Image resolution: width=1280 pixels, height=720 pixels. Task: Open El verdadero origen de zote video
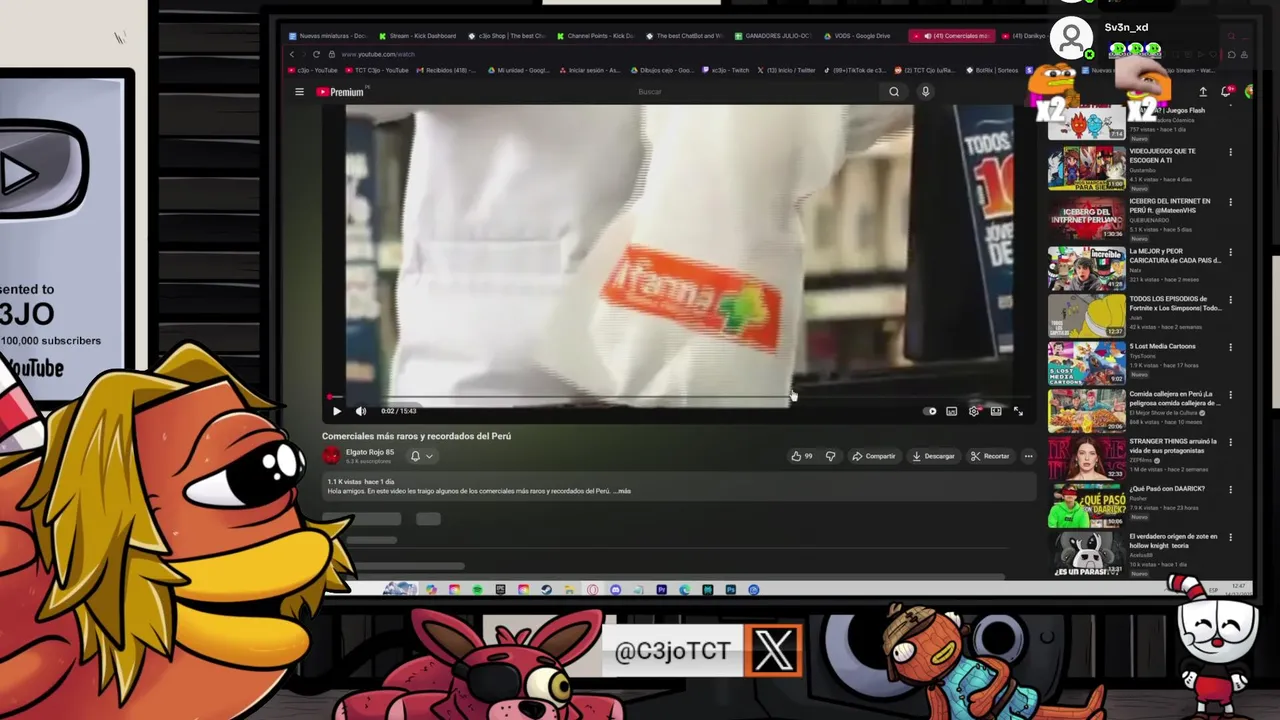tap(1086, 553)
